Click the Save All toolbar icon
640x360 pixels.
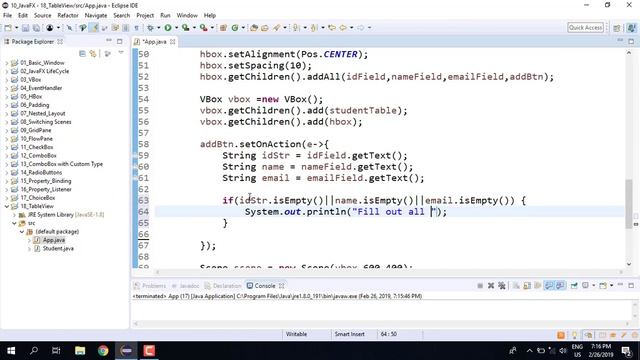click(36, 28)
